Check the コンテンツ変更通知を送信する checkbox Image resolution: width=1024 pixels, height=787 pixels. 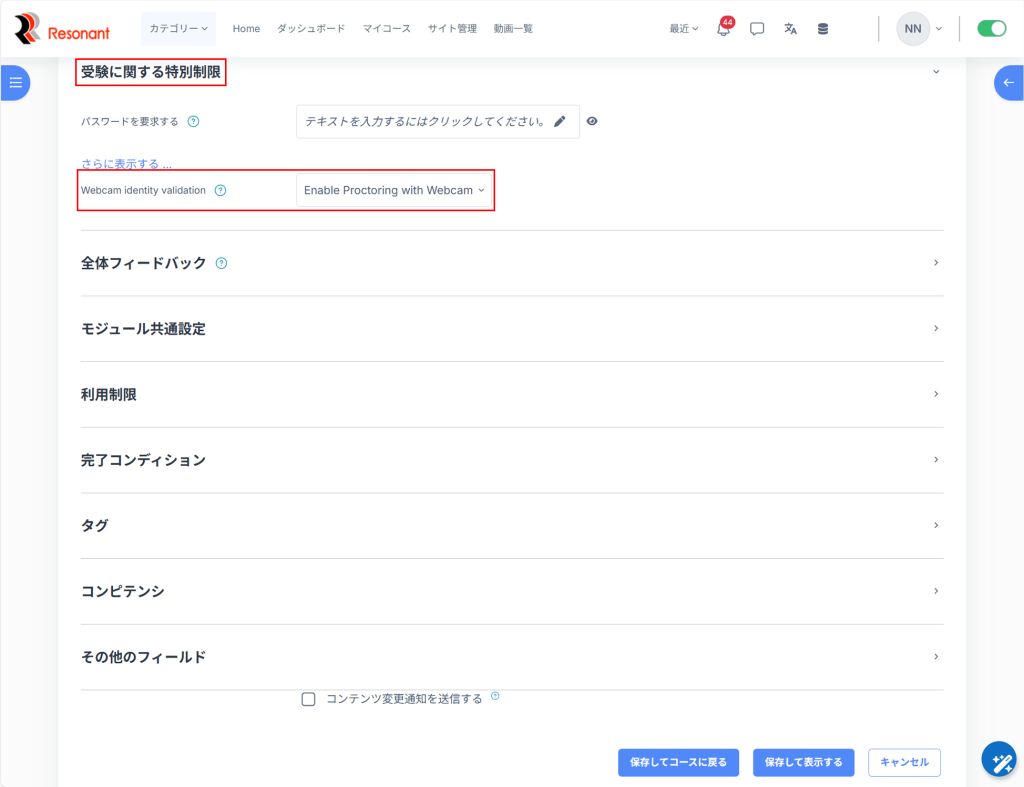[x=309, y=699]
